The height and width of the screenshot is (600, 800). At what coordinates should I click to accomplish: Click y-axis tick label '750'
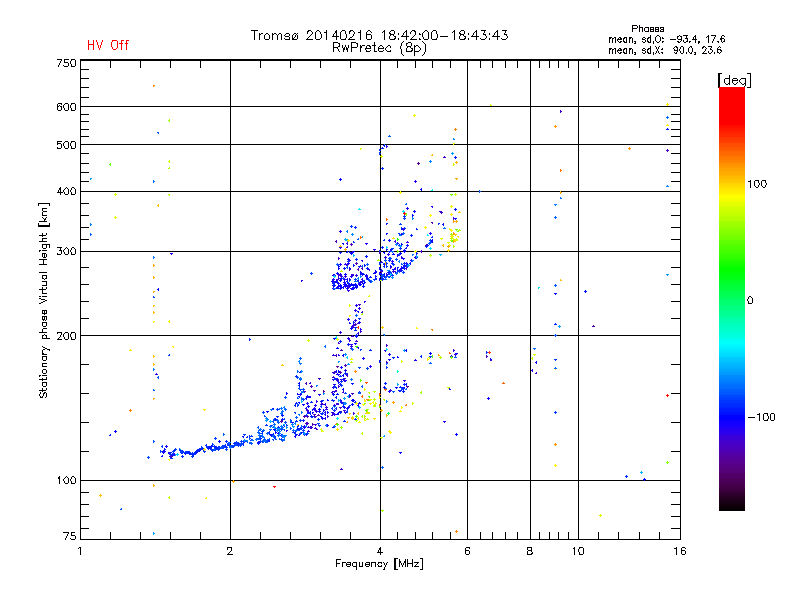pyautogui.click(x=66, y=63)
